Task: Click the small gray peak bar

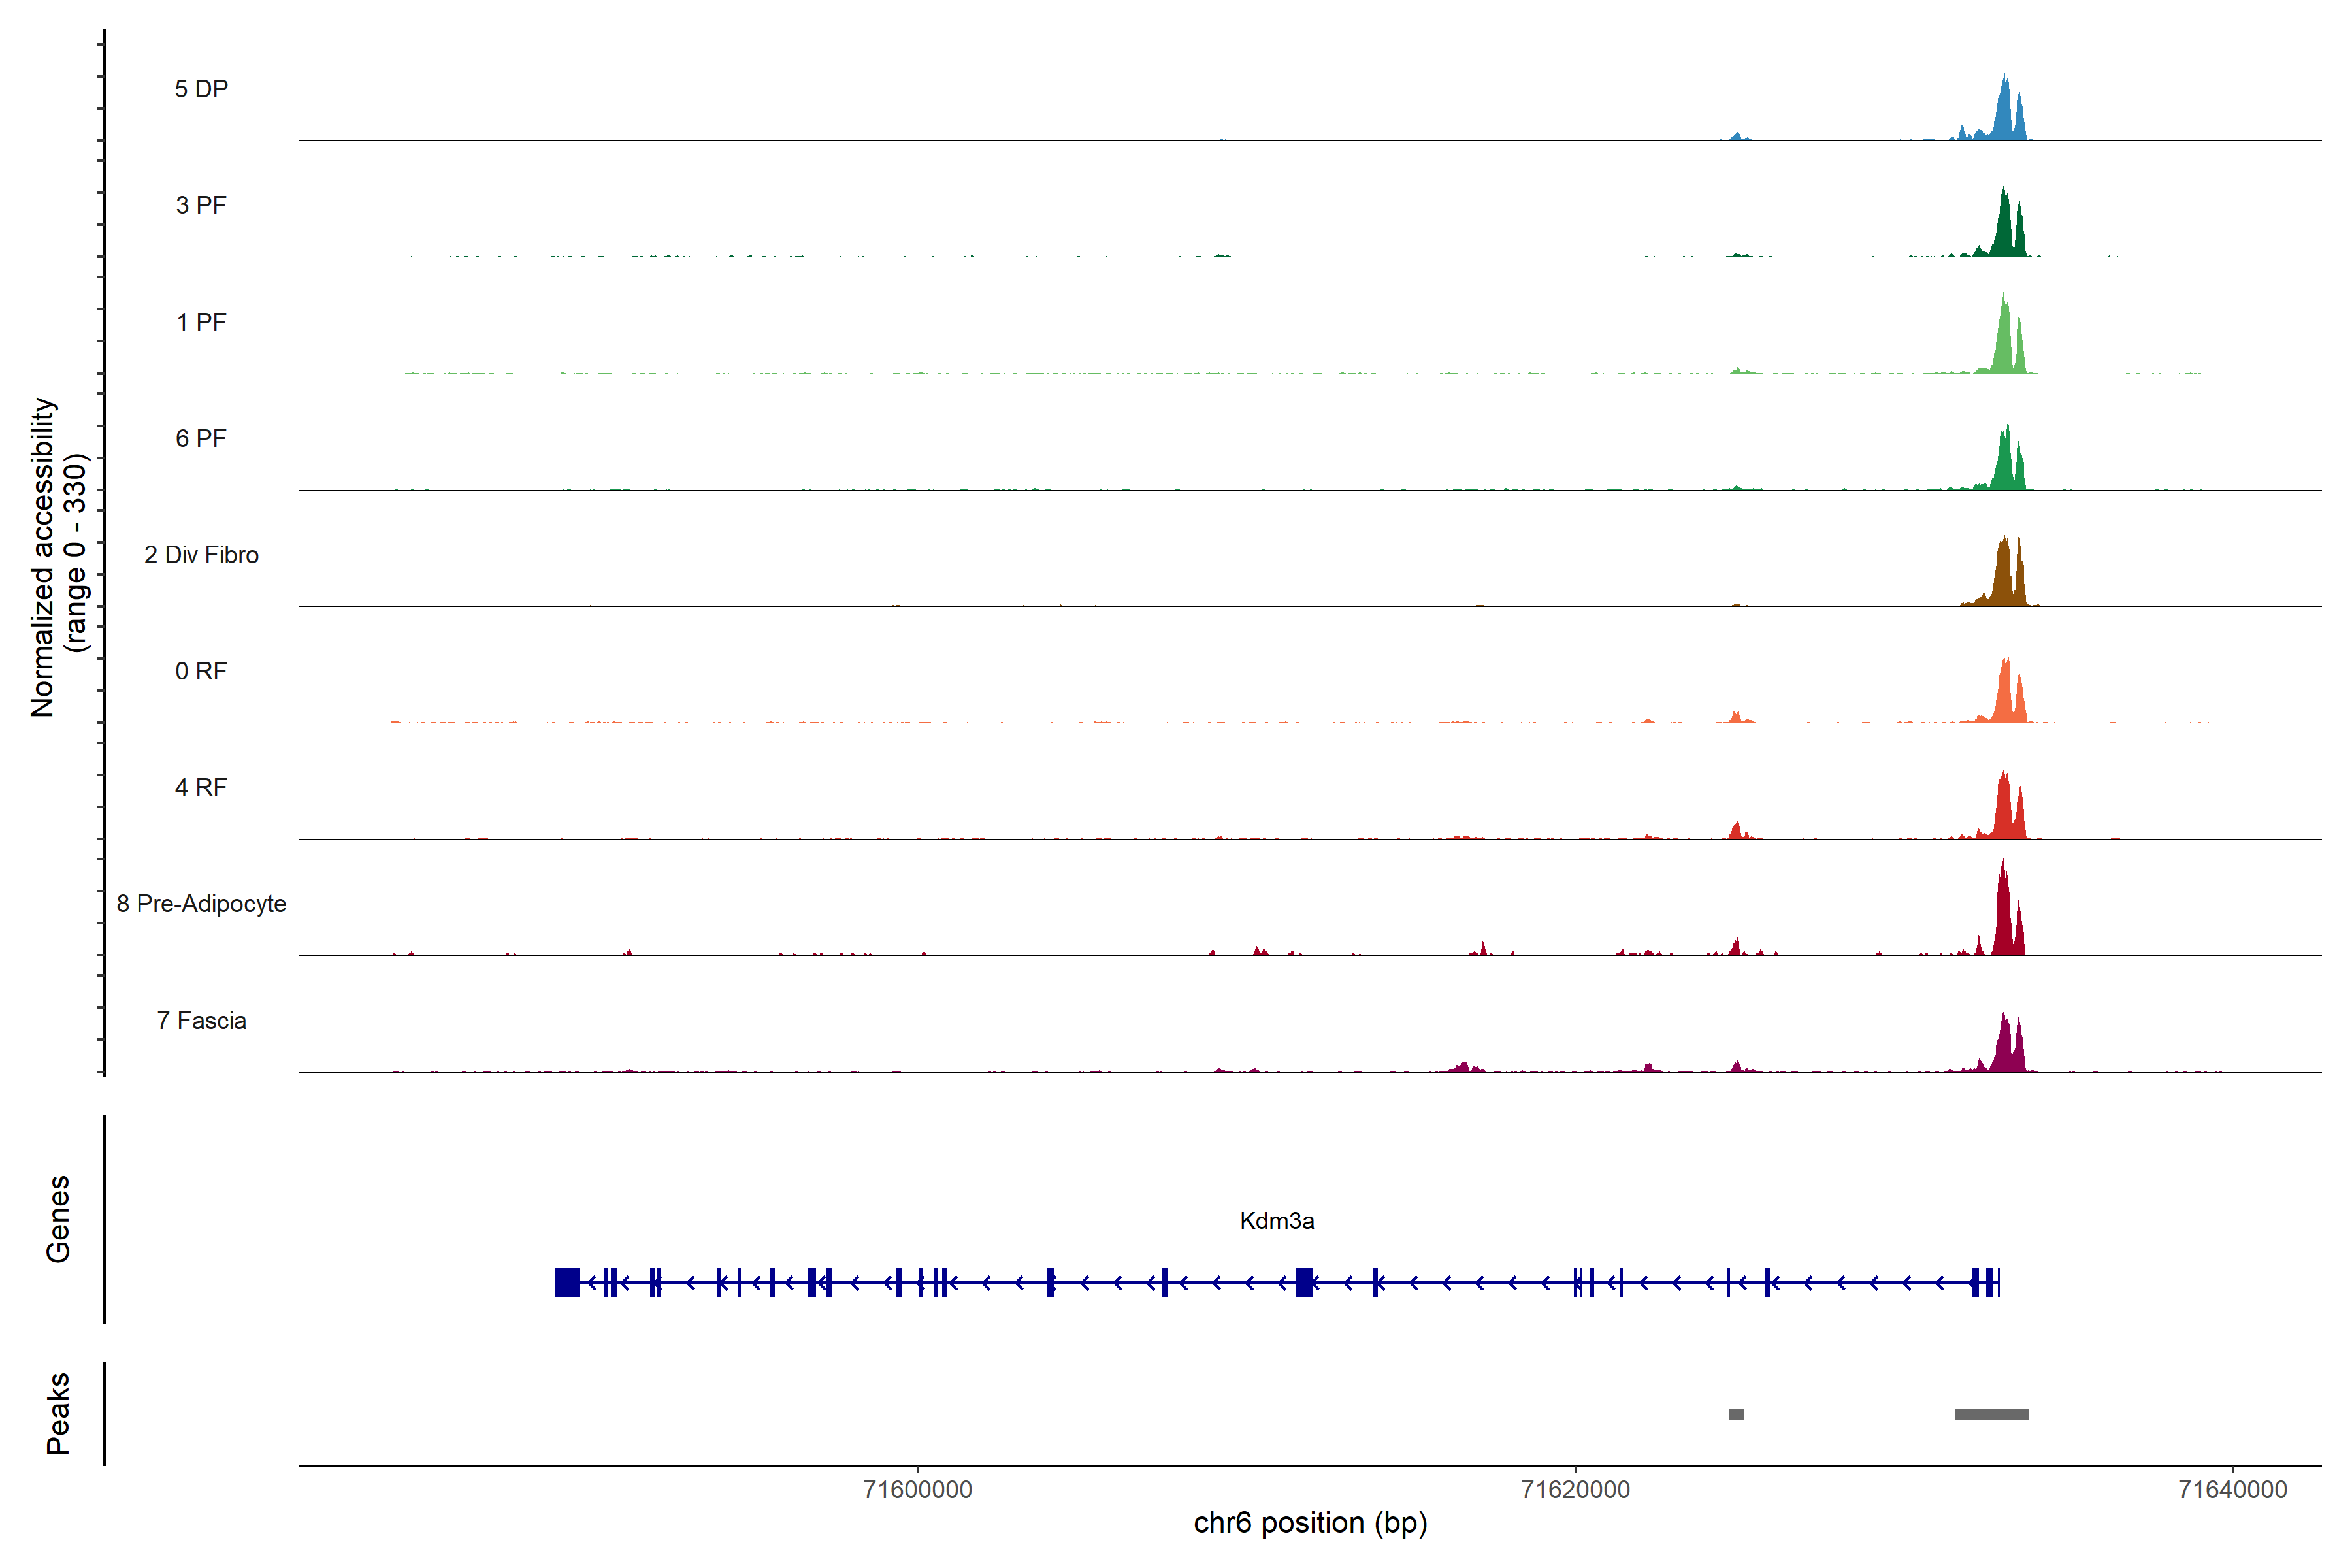Action: [1736, 1414]
